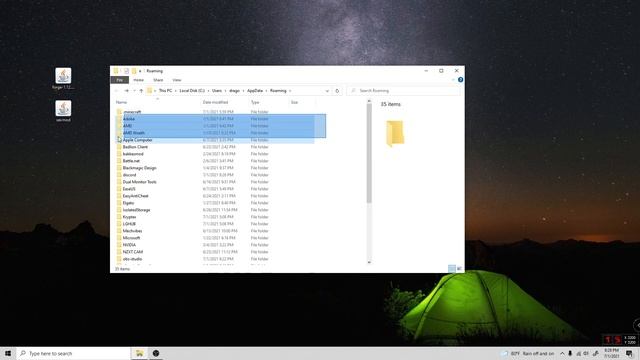
Task: Open Explorer help via question mark icon
Action: [460, 80]
